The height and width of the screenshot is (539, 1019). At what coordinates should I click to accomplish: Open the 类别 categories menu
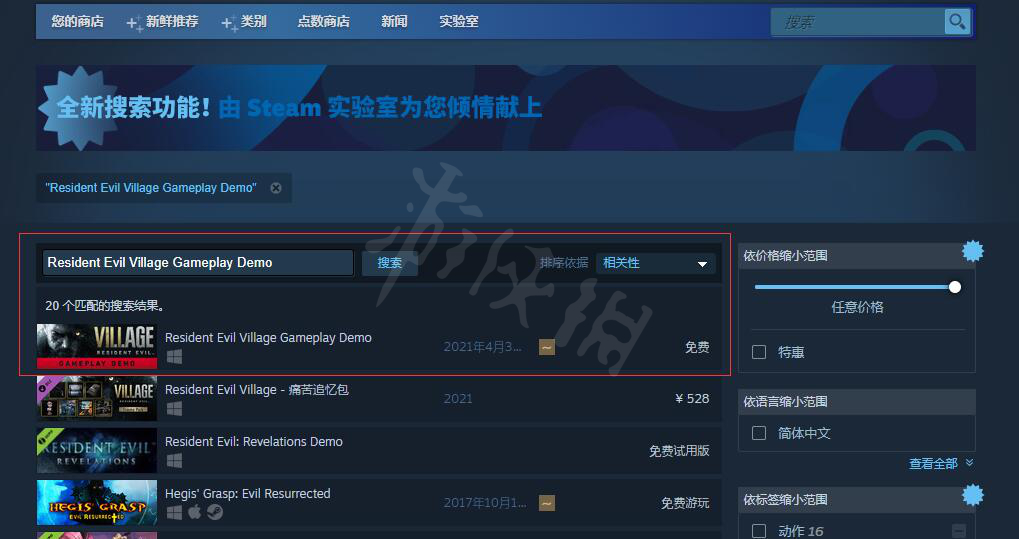tap(253, 21)
